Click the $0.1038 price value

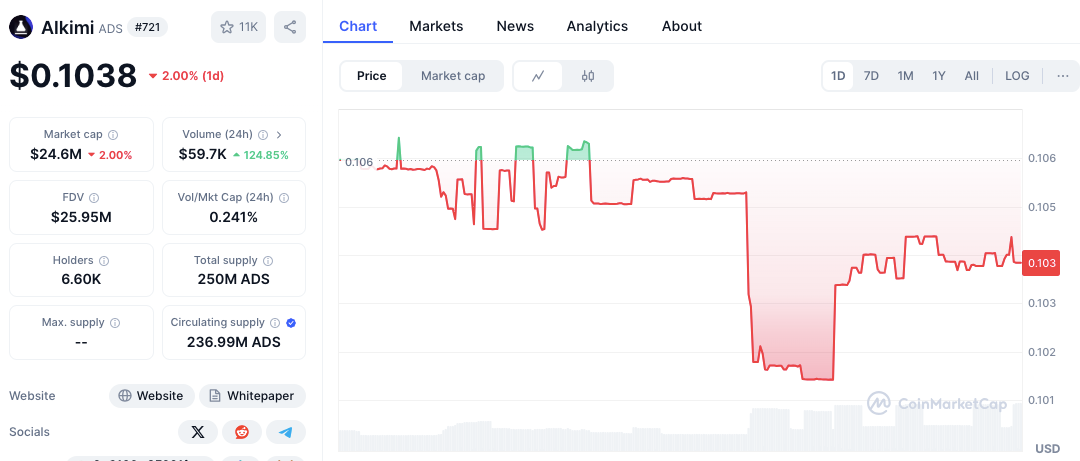(73, 76)
